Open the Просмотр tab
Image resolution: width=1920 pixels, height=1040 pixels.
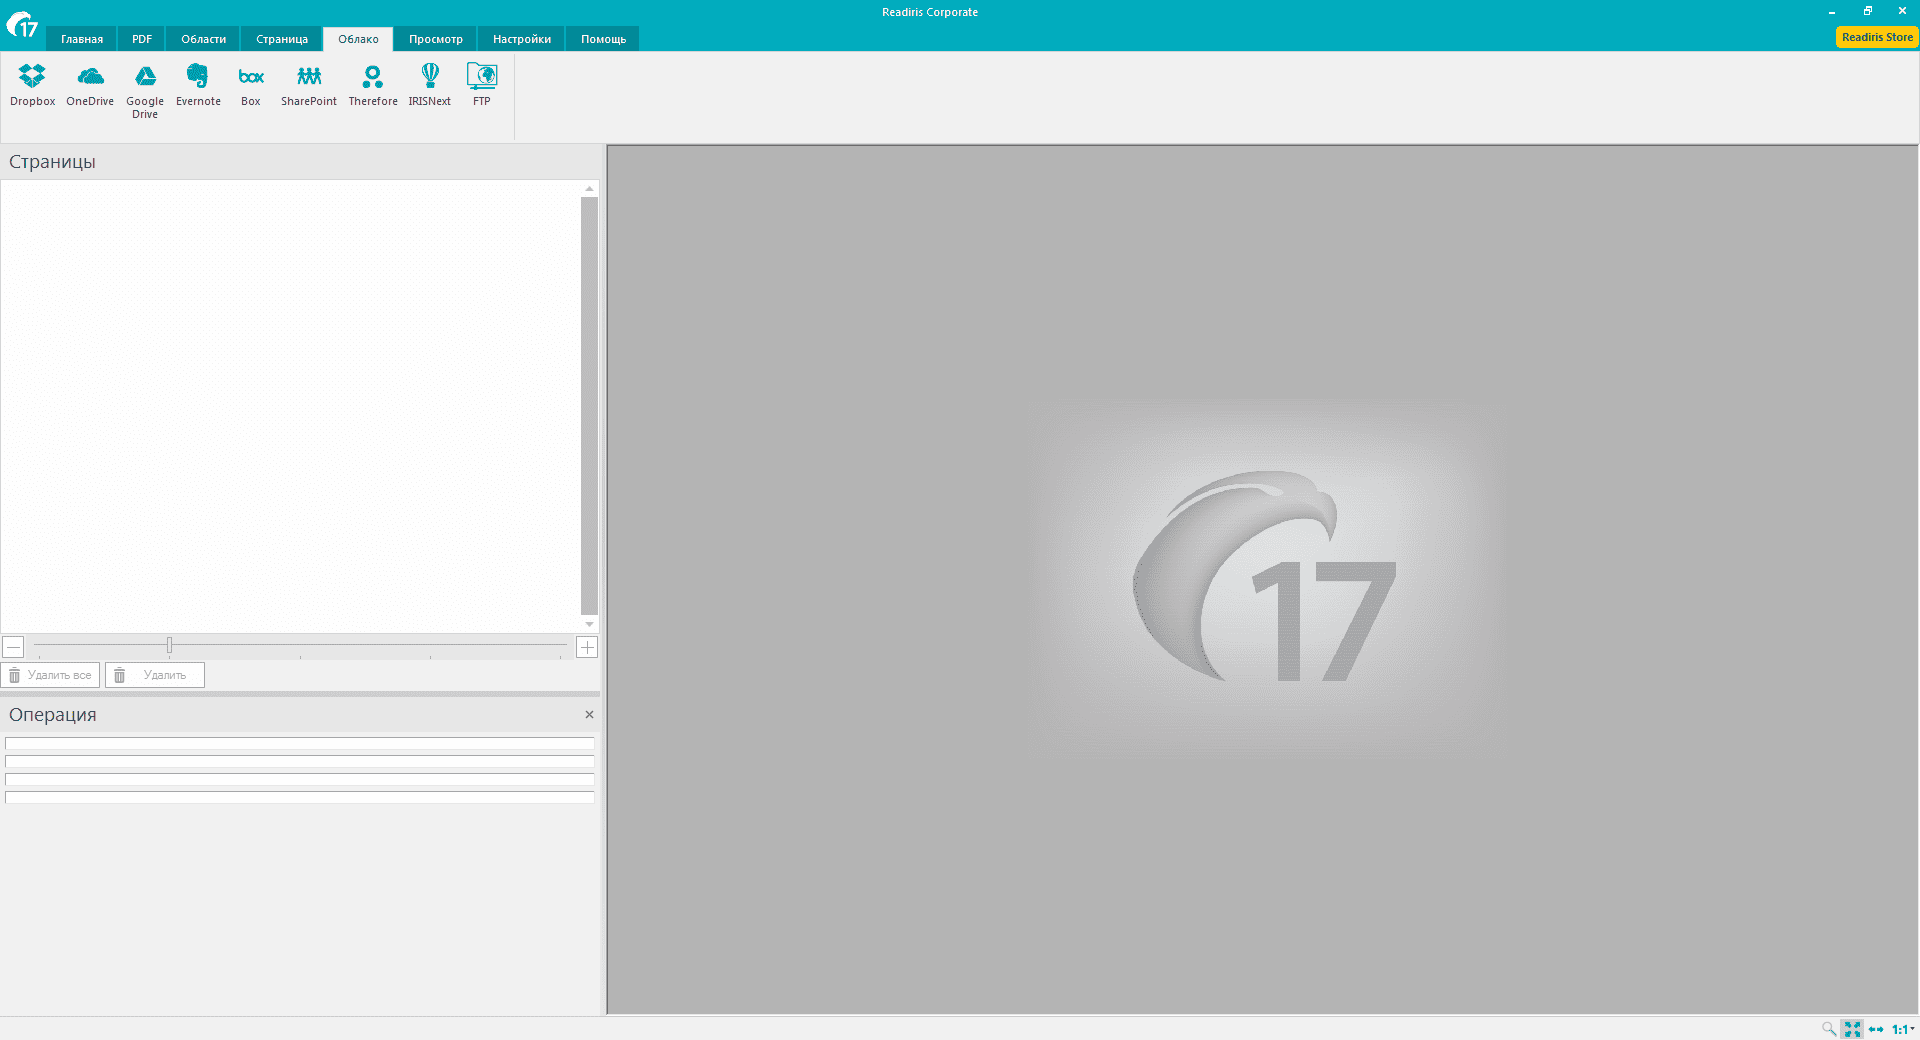[x=436, y=39]
